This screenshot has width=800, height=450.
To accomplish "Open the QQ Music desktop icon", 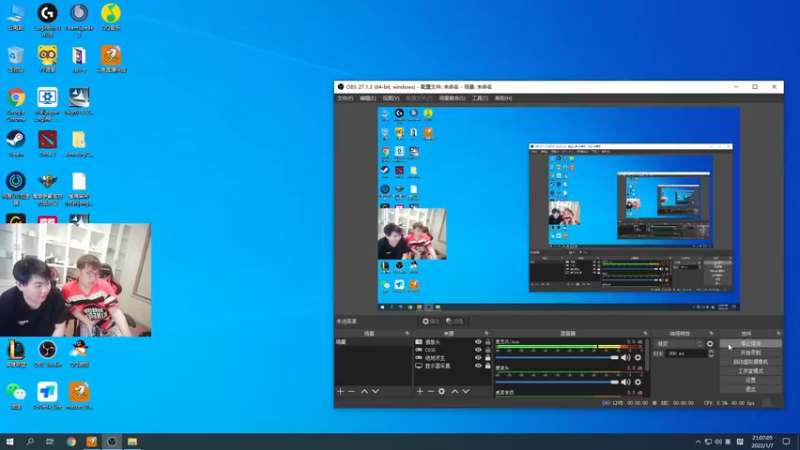I will [111, 17].
